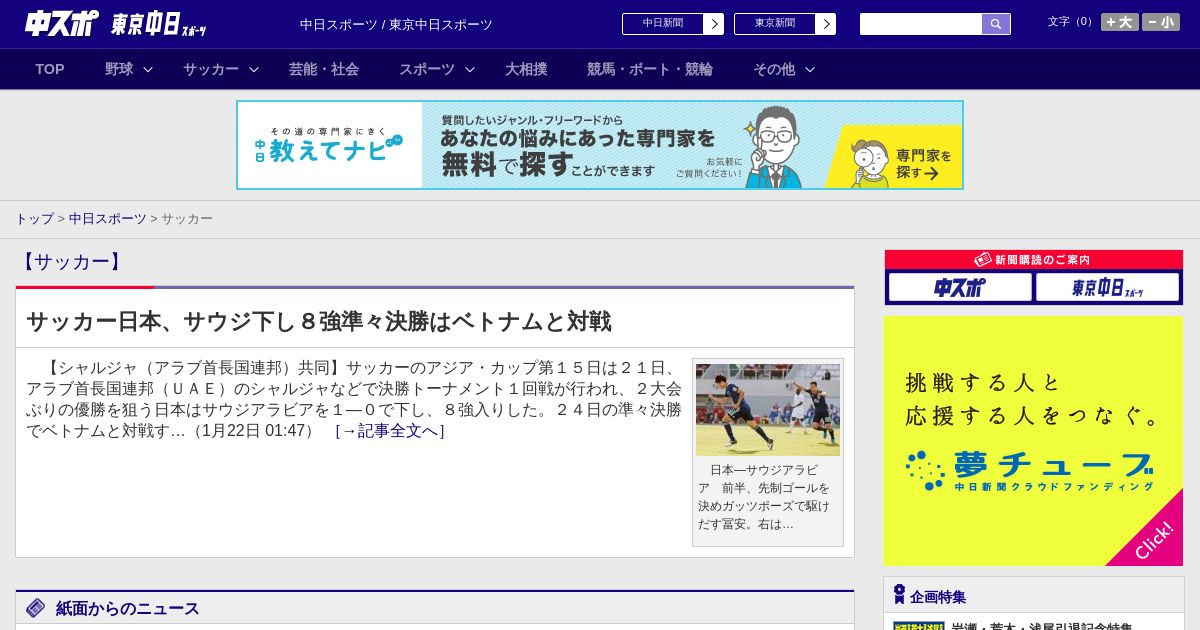
Task: Open 芸能・社会 navigation item
Action: 324,69
